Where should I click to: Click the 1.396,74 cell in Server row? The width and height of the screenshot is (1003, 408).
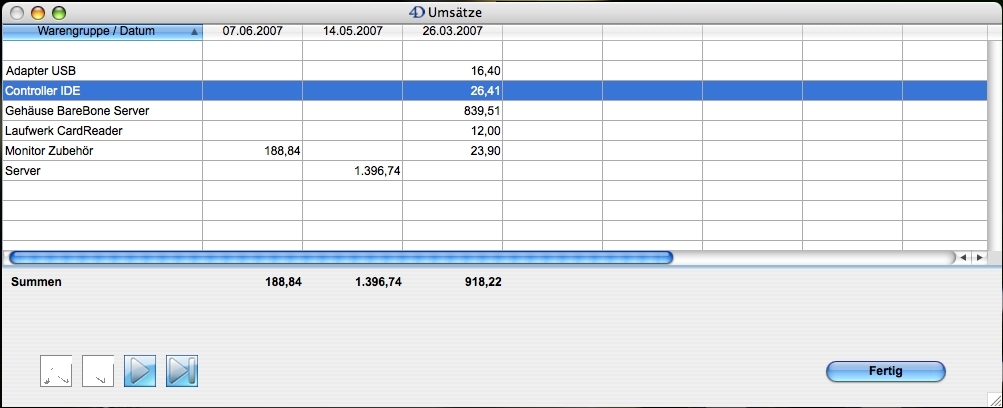[377, 171]
